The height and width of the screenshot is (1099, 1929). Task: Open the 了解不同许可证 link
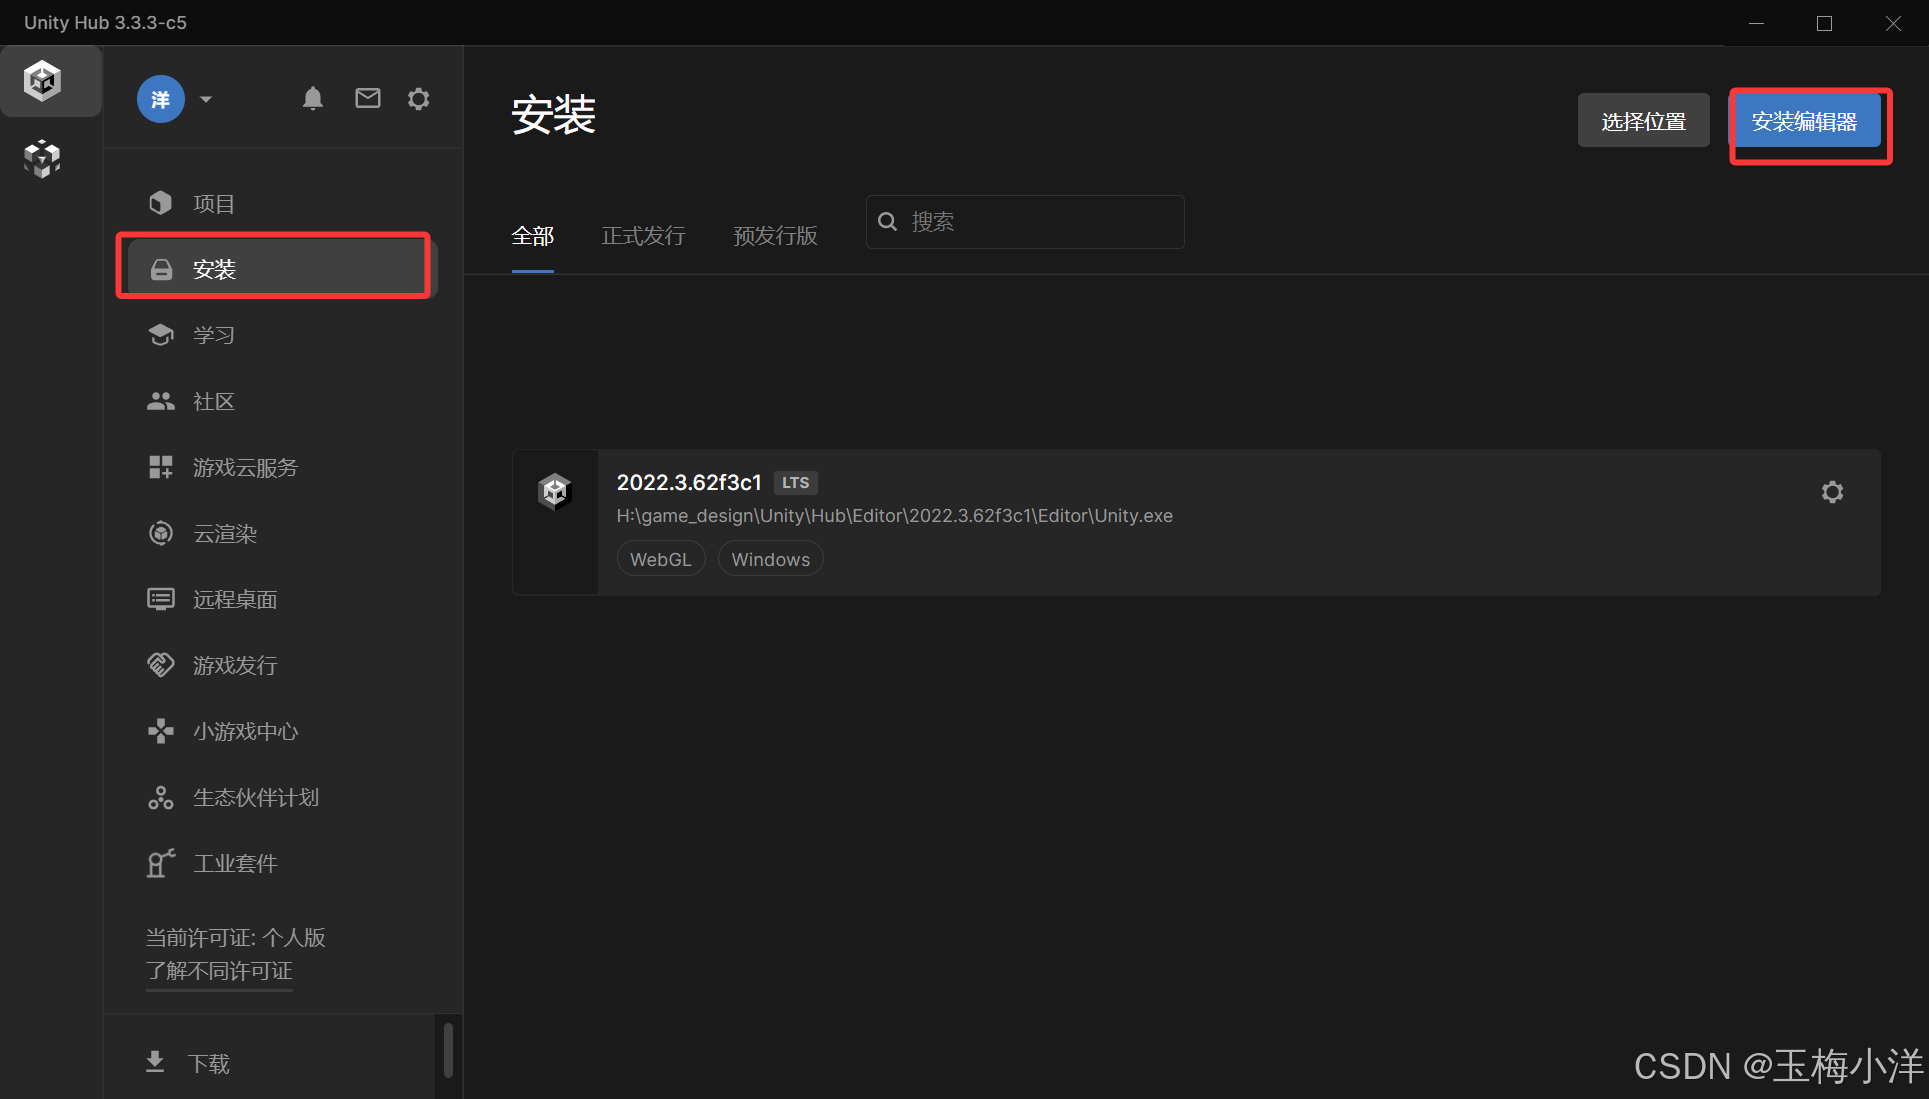(219, 971)
